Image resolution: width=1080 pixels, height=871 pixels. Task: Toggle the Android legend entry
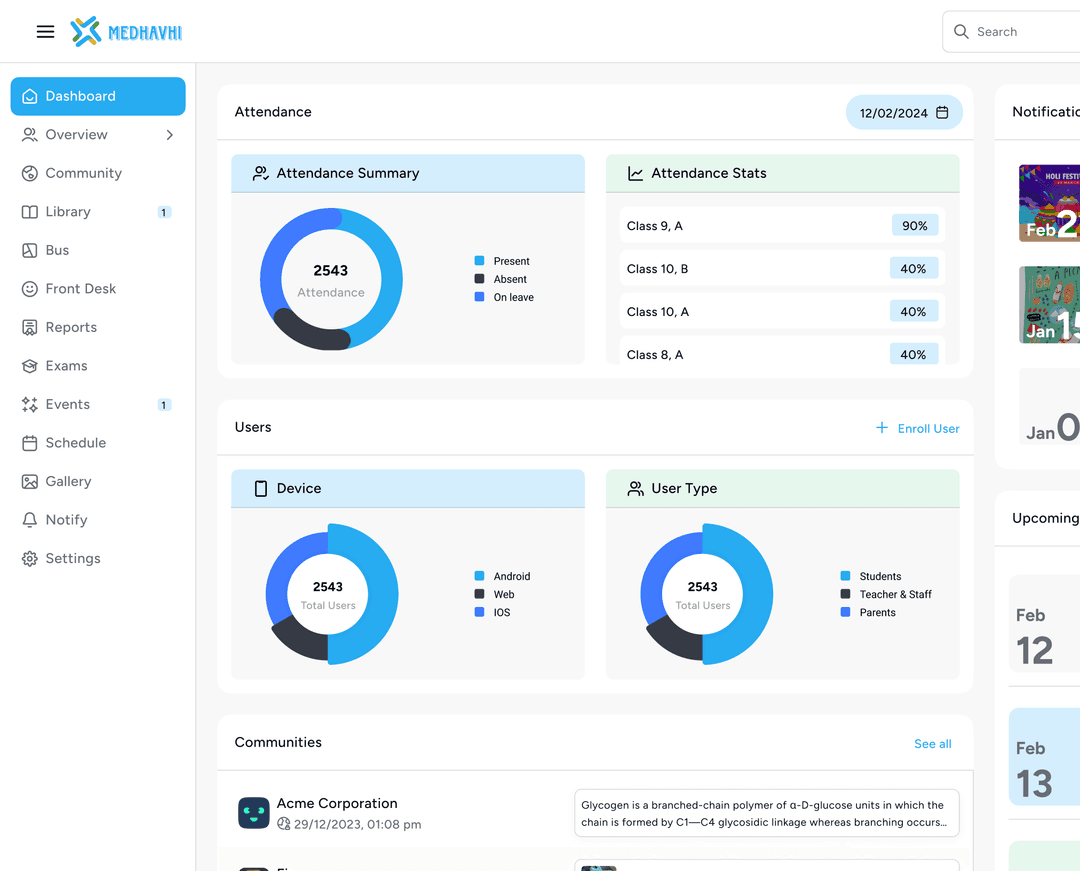click(x=511, y=576)
